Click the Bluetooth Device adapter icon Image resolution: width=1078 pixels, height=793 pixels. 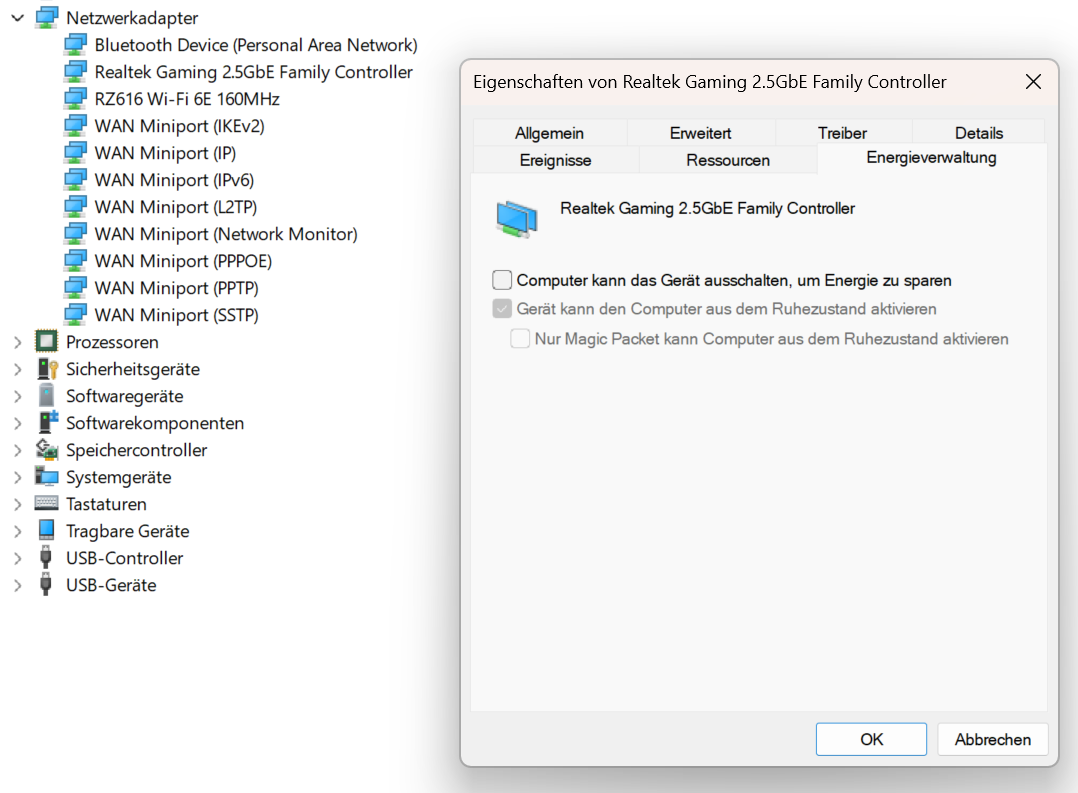(75, 45)
